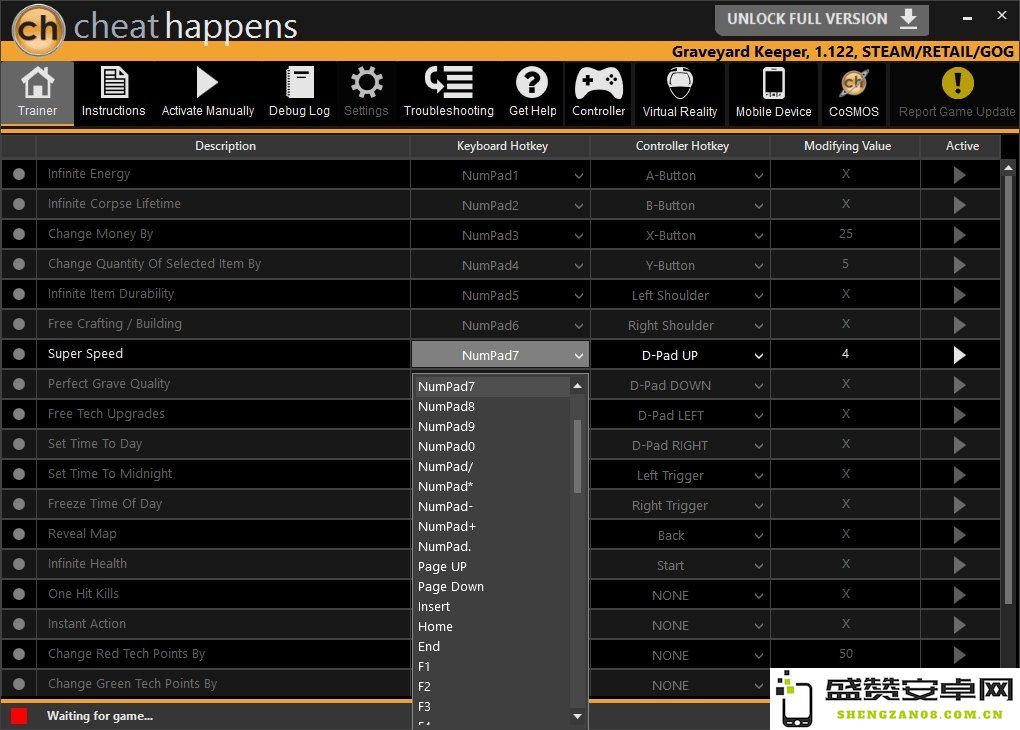Choose Home from hotkey list
This screenshot has height=730, width=1020.
coord(492,627)
